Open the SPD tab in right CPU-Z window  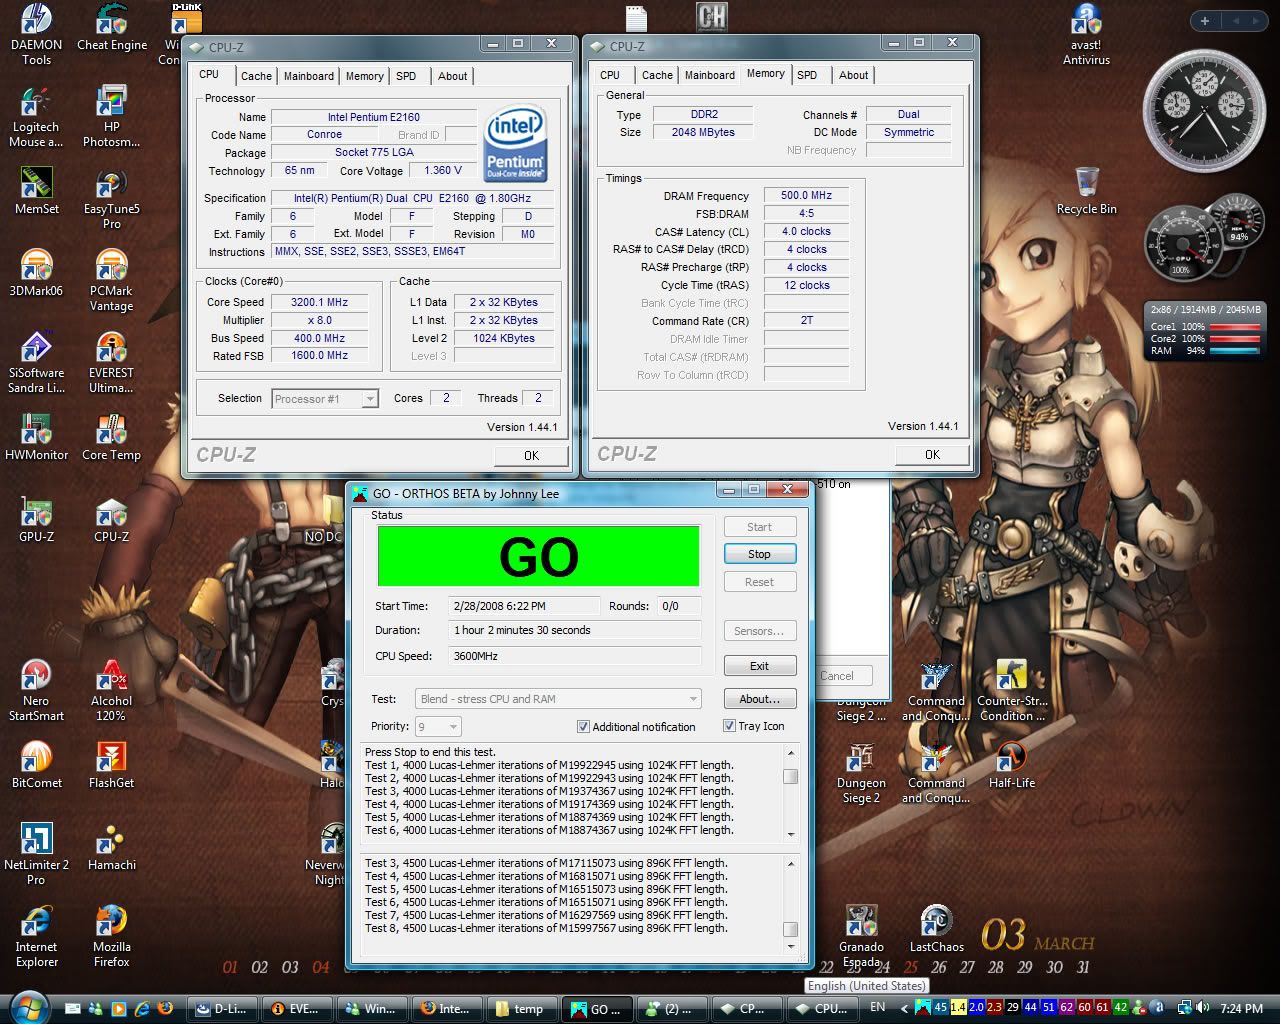pyautogui.click(x=807, y=75)
